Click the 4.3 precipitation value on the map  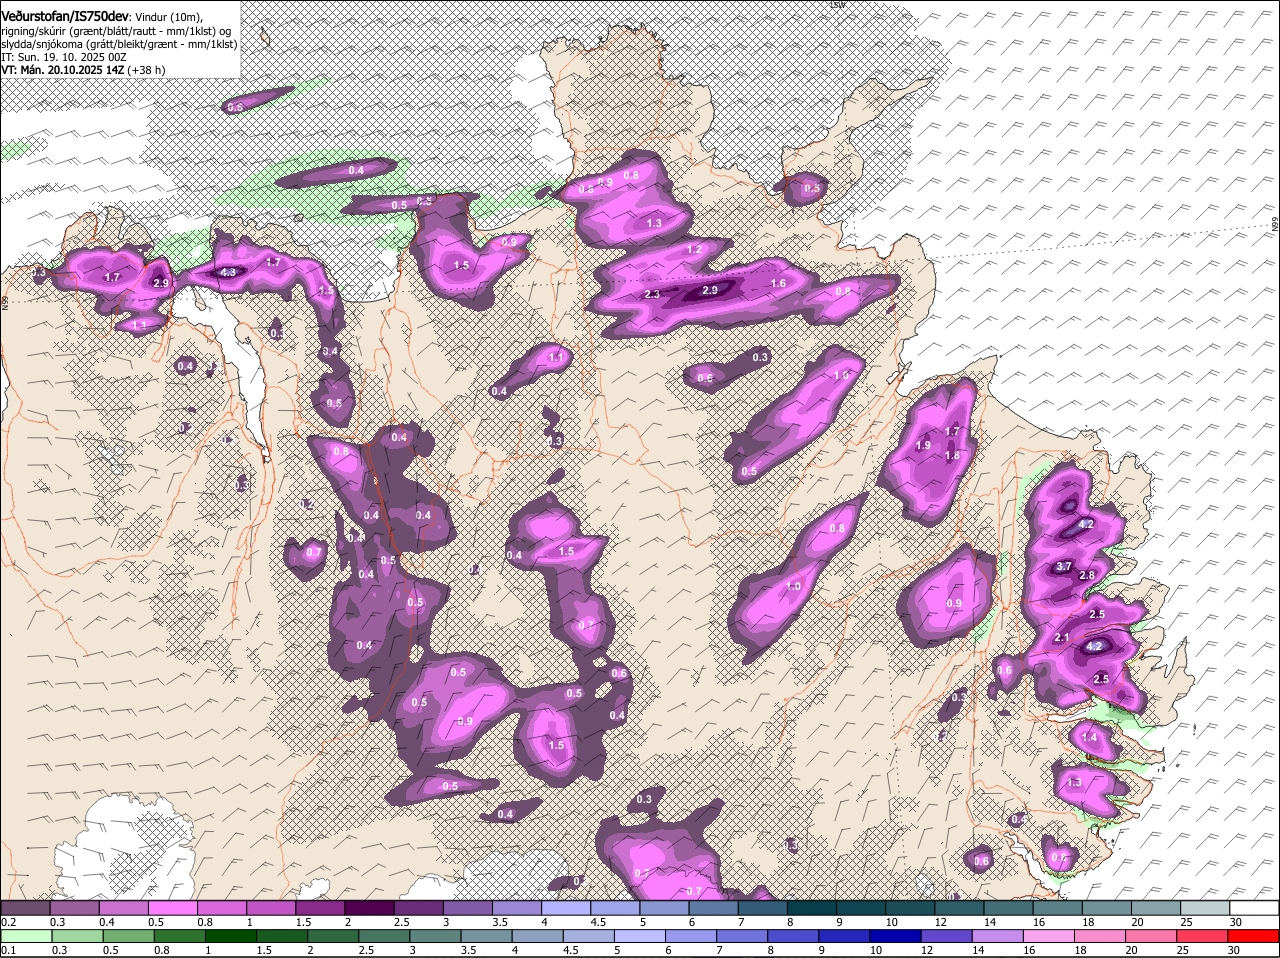(228, 272)
